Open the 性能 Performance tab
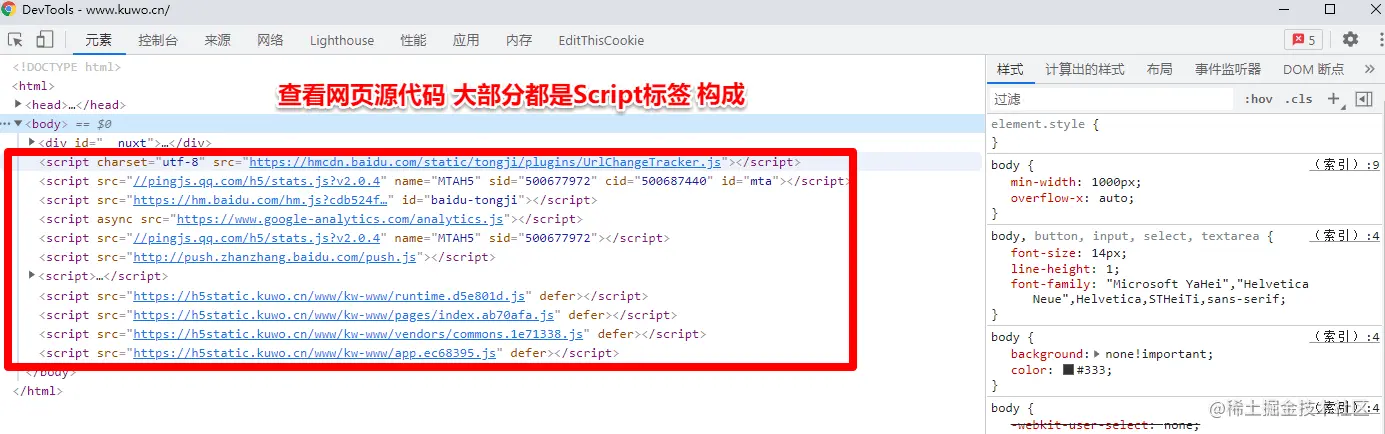Image resolution: width=1385 pixels, height=434 pixels. pos(413,40)
